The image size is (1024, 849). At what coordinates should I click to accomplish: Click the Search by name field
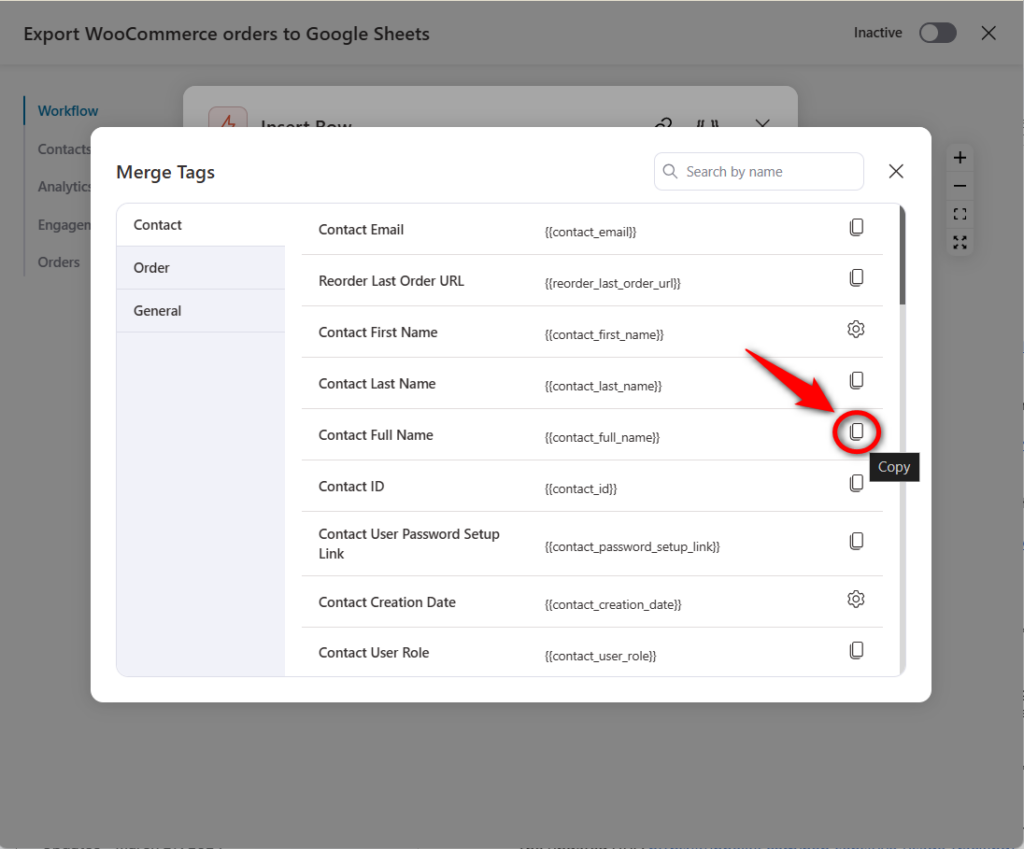pyautogui.click(x=759, y=172)
